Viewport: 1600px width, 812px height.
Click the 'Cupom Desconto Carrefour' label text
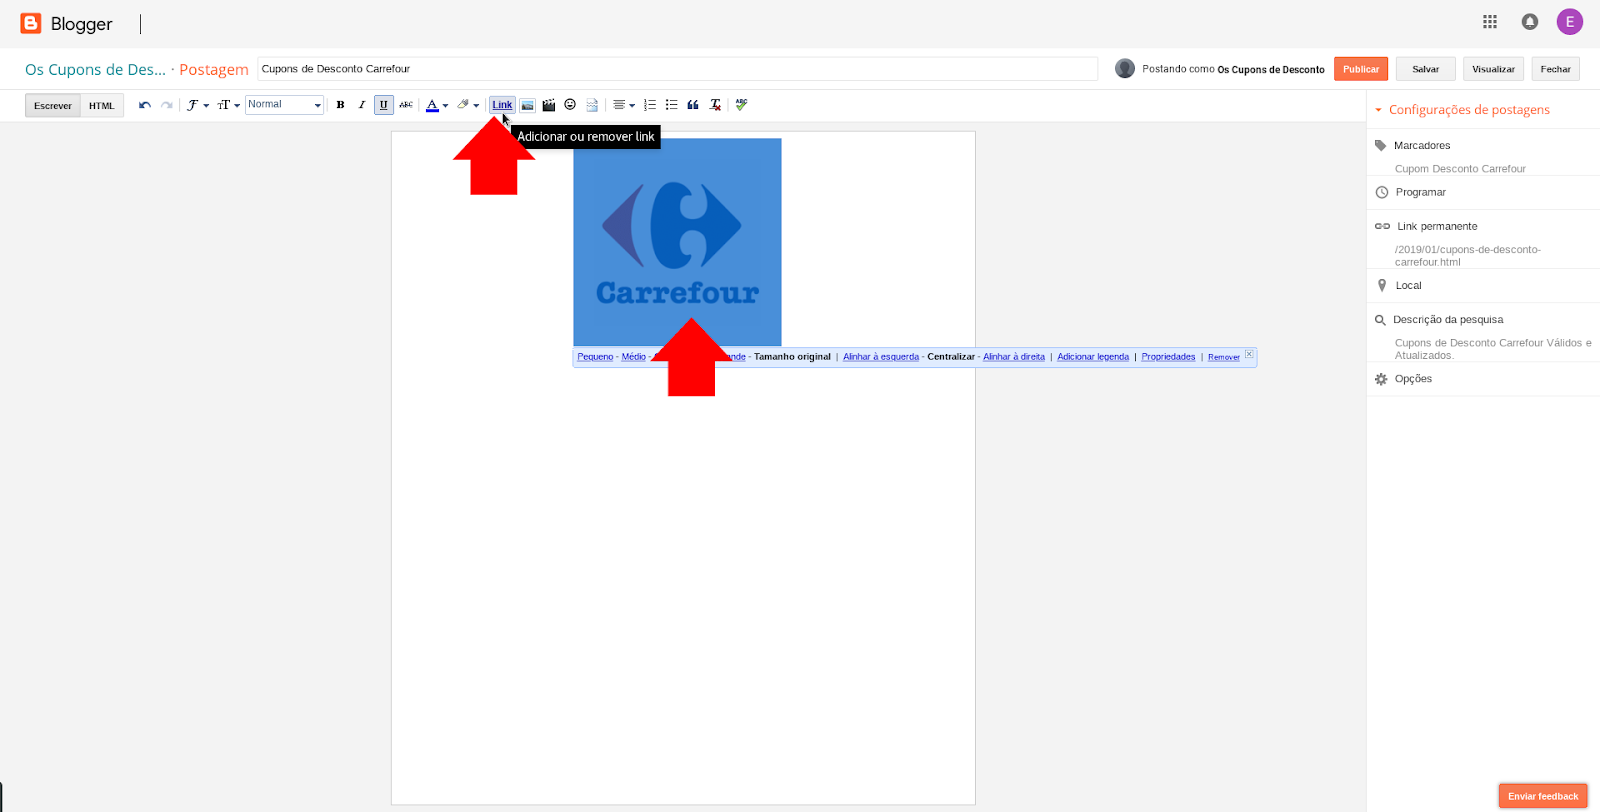click(x=1460, y=169)
